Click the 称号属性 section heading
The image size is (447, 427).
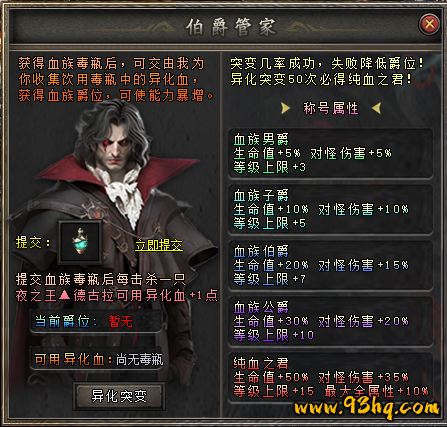tap(331, 108)
